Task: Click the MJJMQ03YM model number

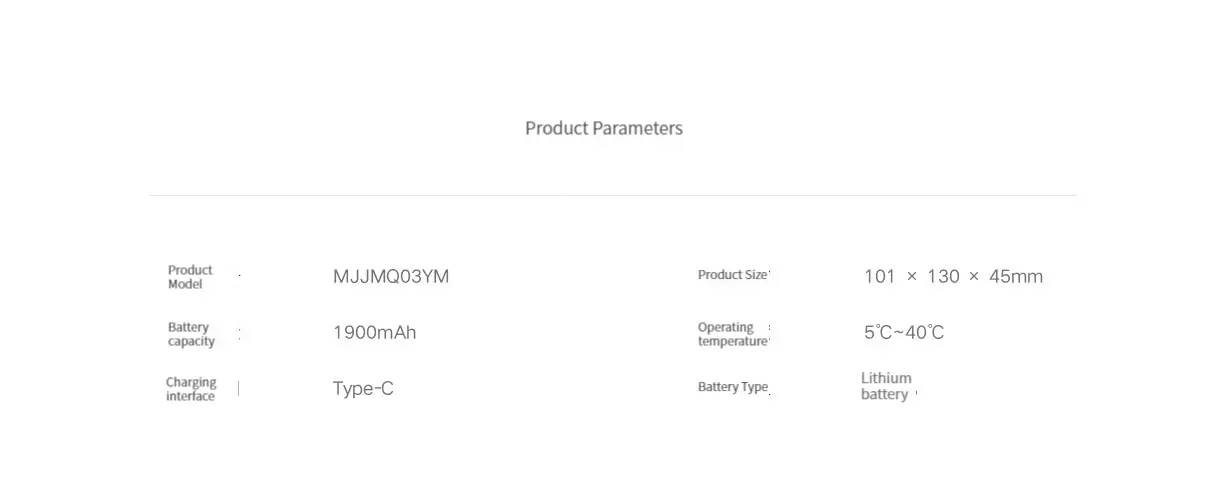Action: [x=391, y=277]
